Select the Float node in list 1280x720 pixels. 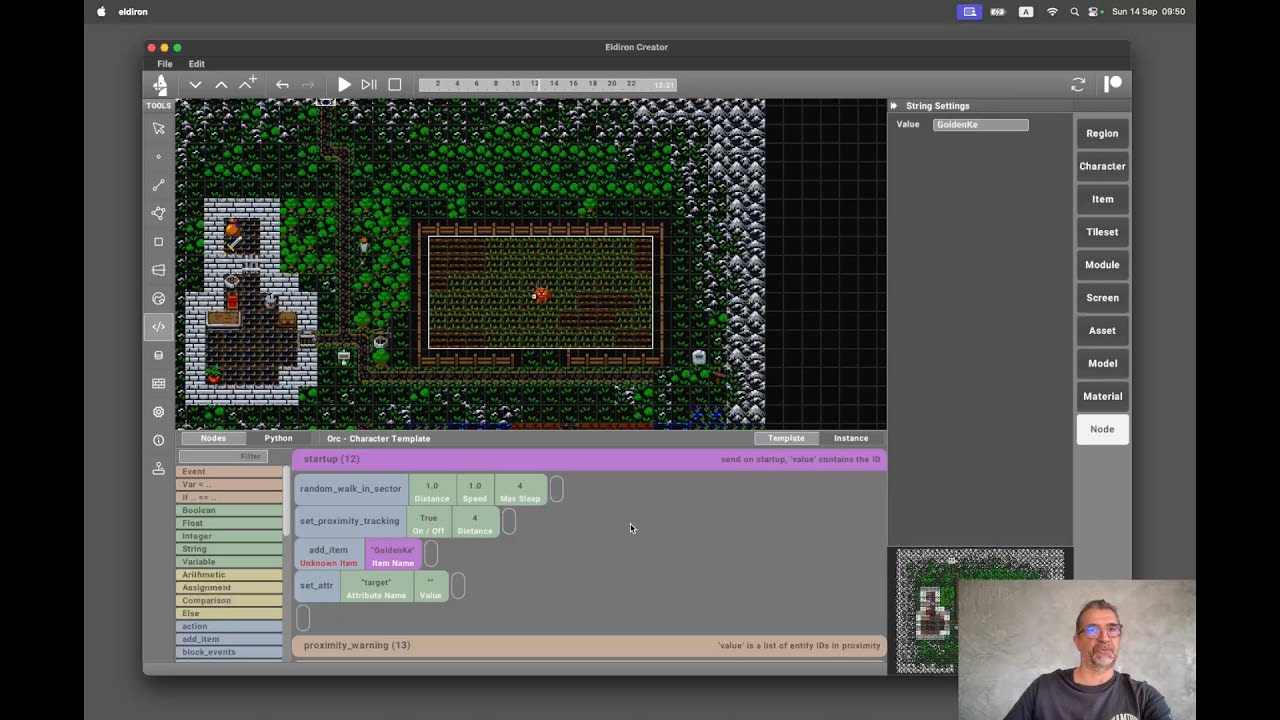tap(229, 523)
